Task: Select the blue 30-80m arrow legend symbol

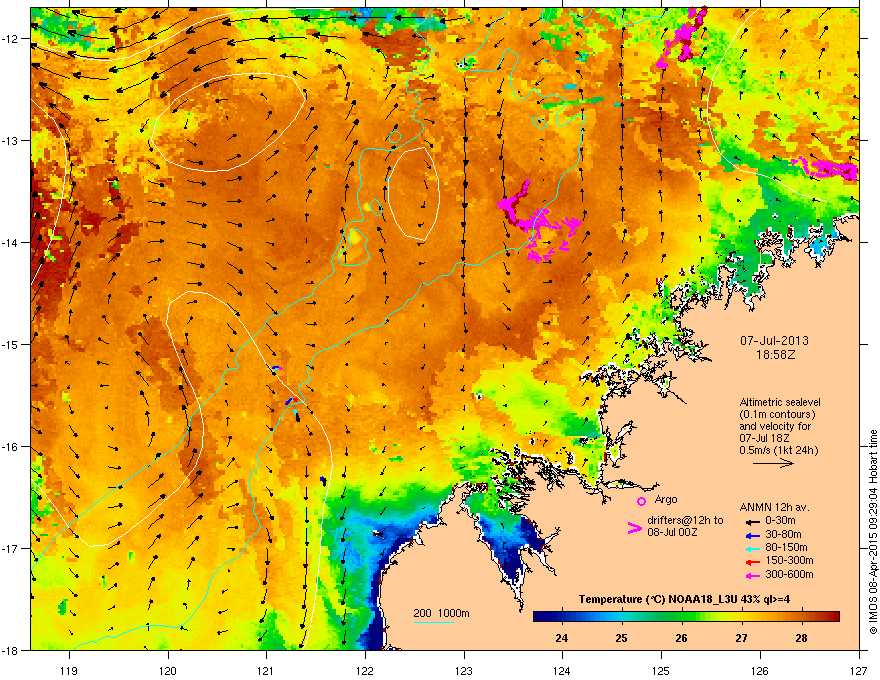Action: (x=753, y=536)
